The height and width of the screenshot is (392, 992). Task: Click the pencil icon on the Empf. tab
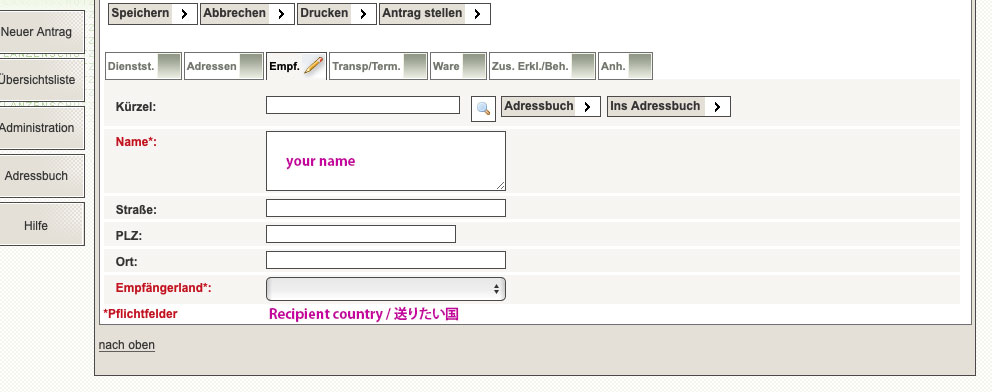[x=313, y=66]
